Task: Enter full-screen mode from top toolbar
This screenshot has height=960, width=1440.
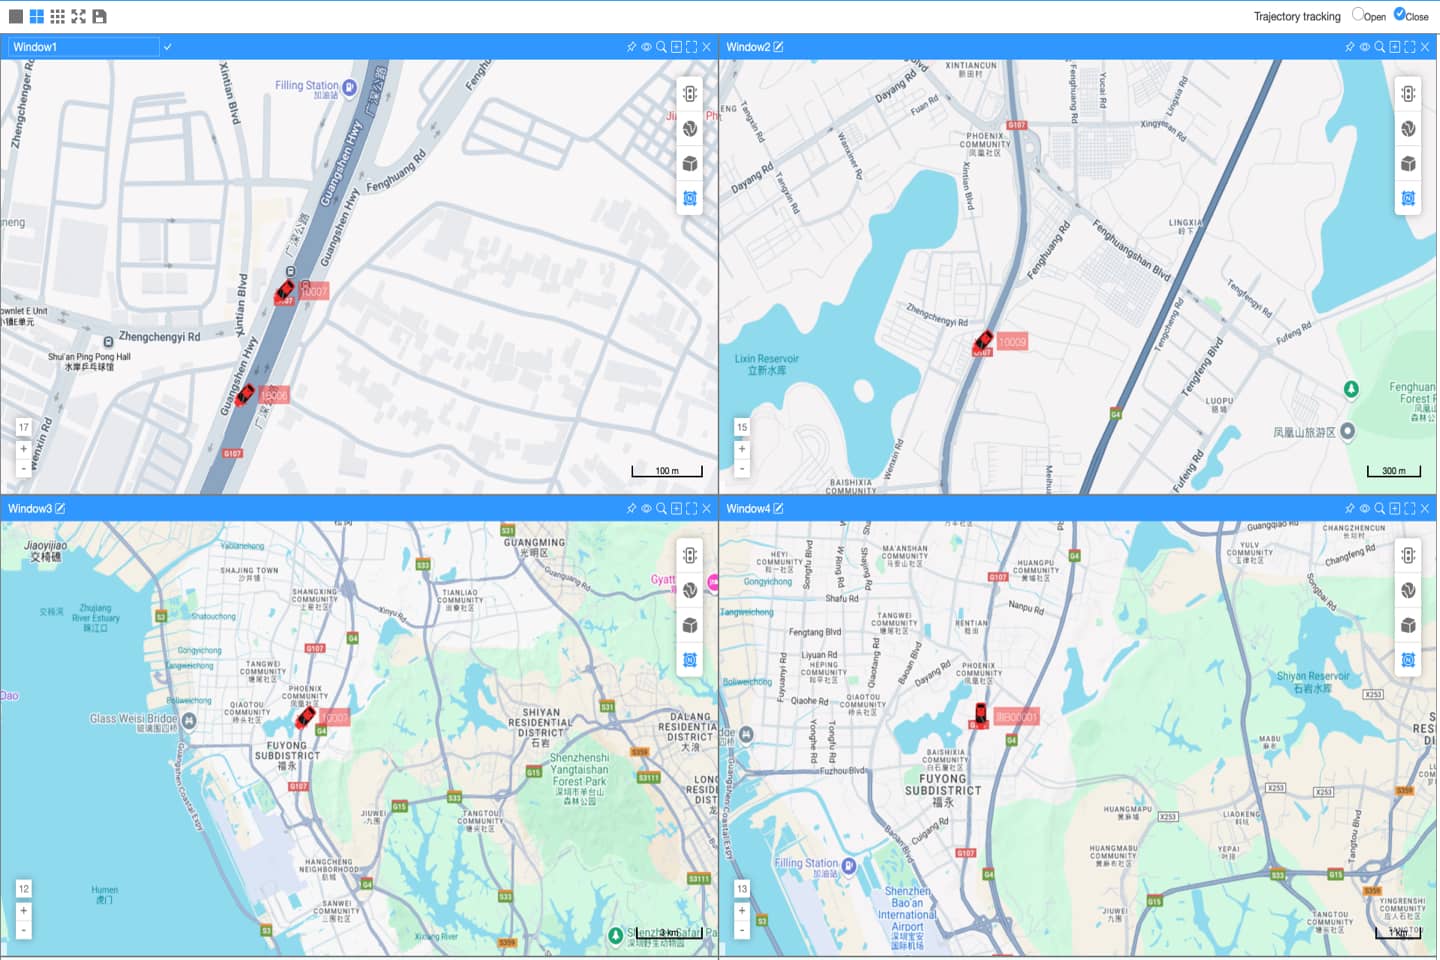Action: click(x=78, y=16)
